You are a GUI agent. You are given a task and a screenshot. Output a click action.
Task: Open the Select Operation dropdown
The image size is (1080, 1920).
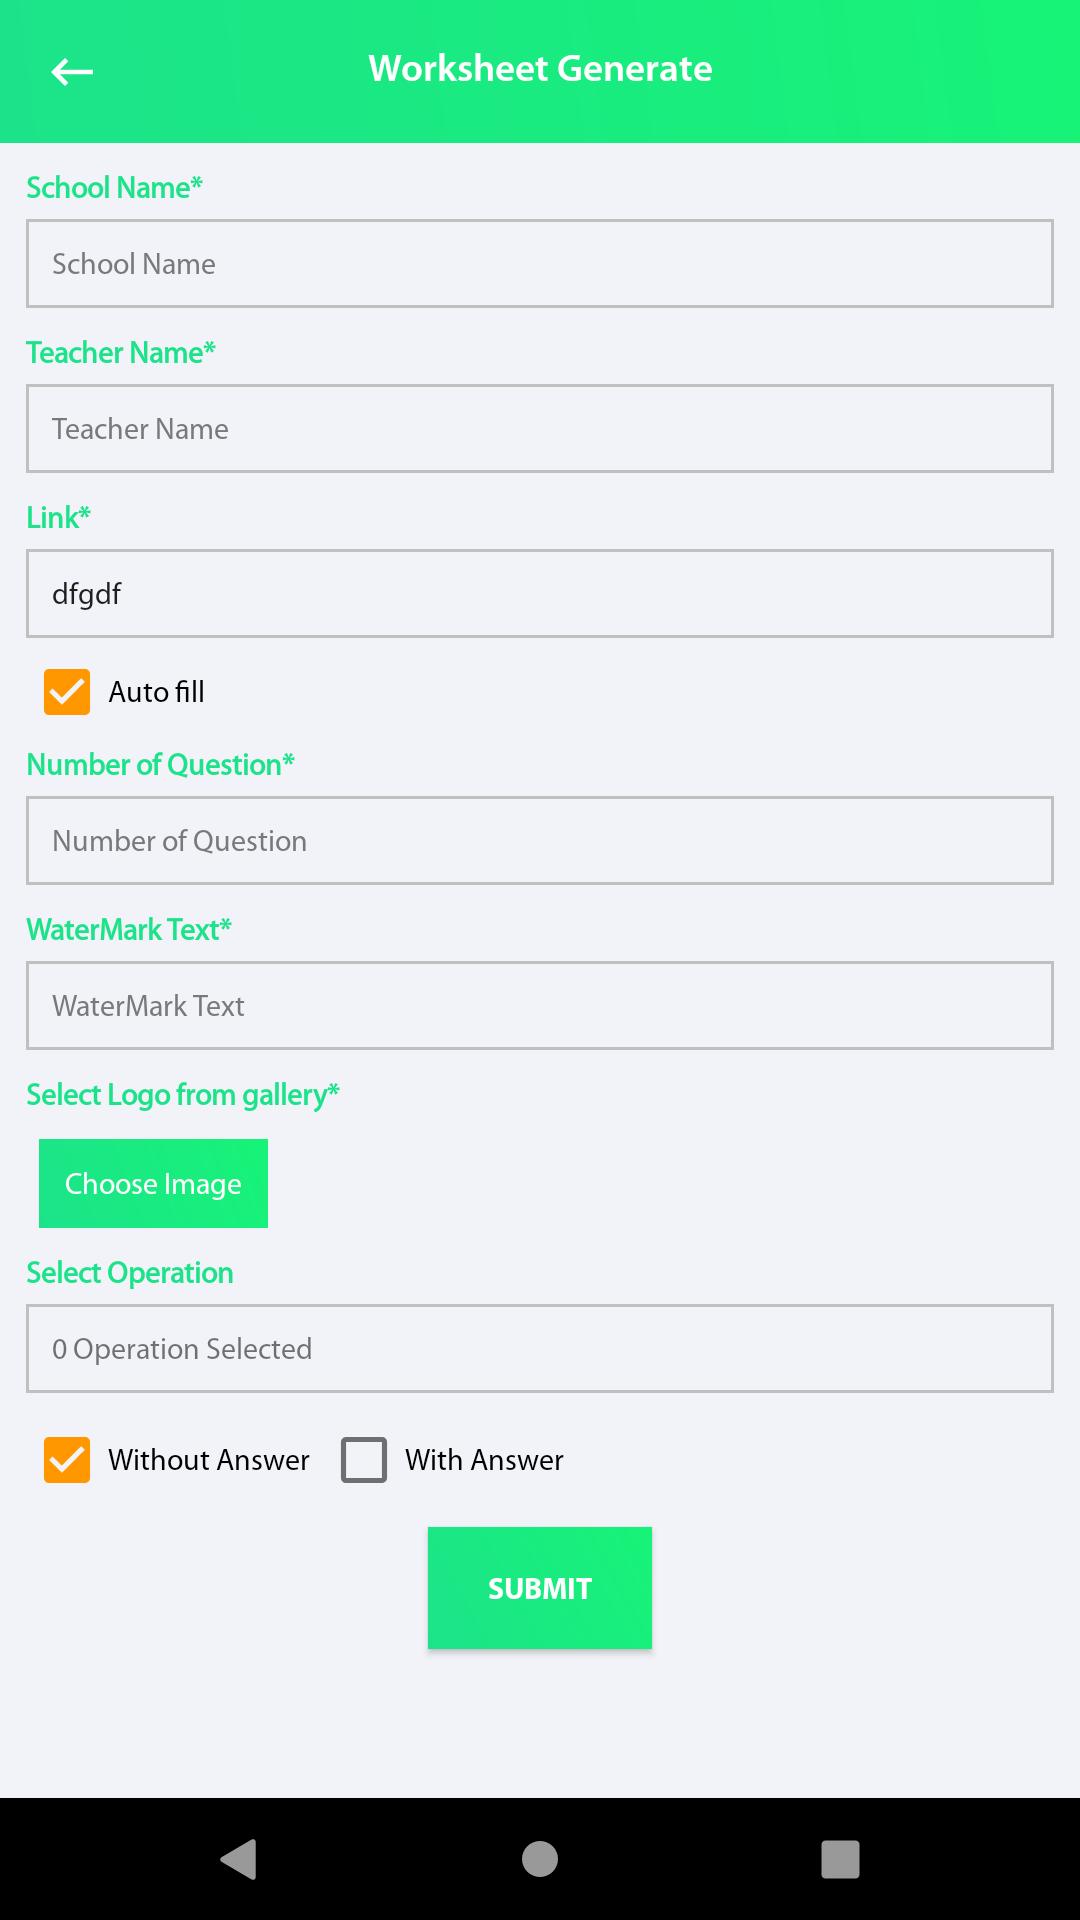tap(540, 1348)
